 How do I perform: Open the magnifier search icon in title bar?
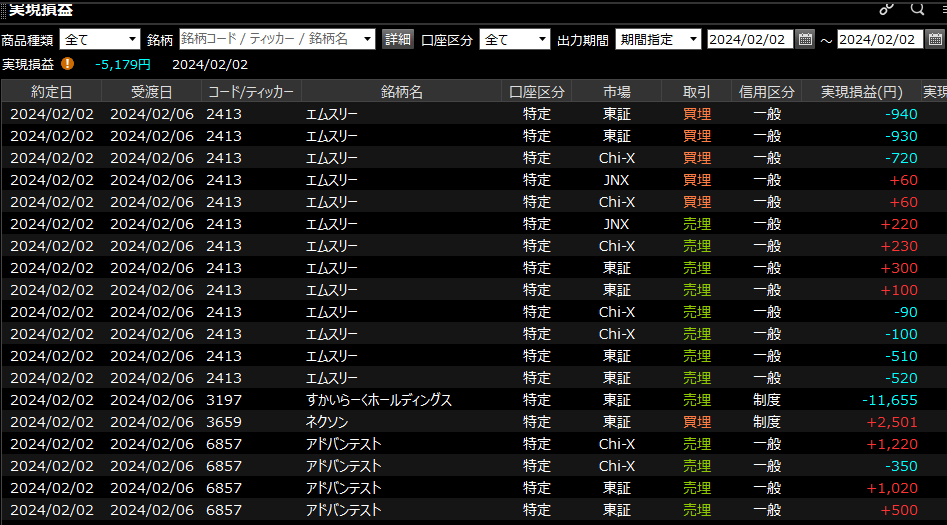[917, 8]
